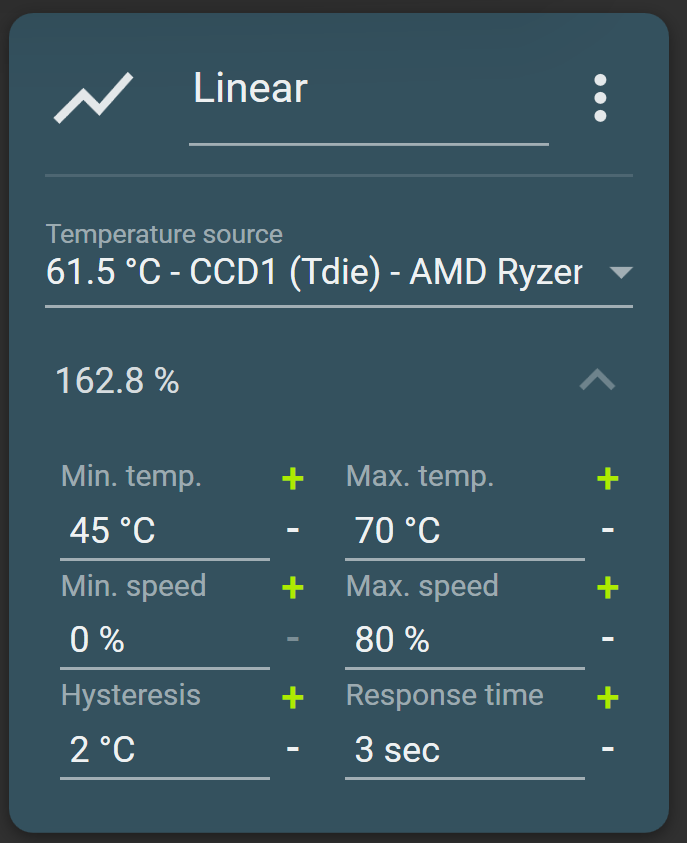Click the Linear curve chart icon
The height and width of the screenshot is (843, 687).
(92, 95)
